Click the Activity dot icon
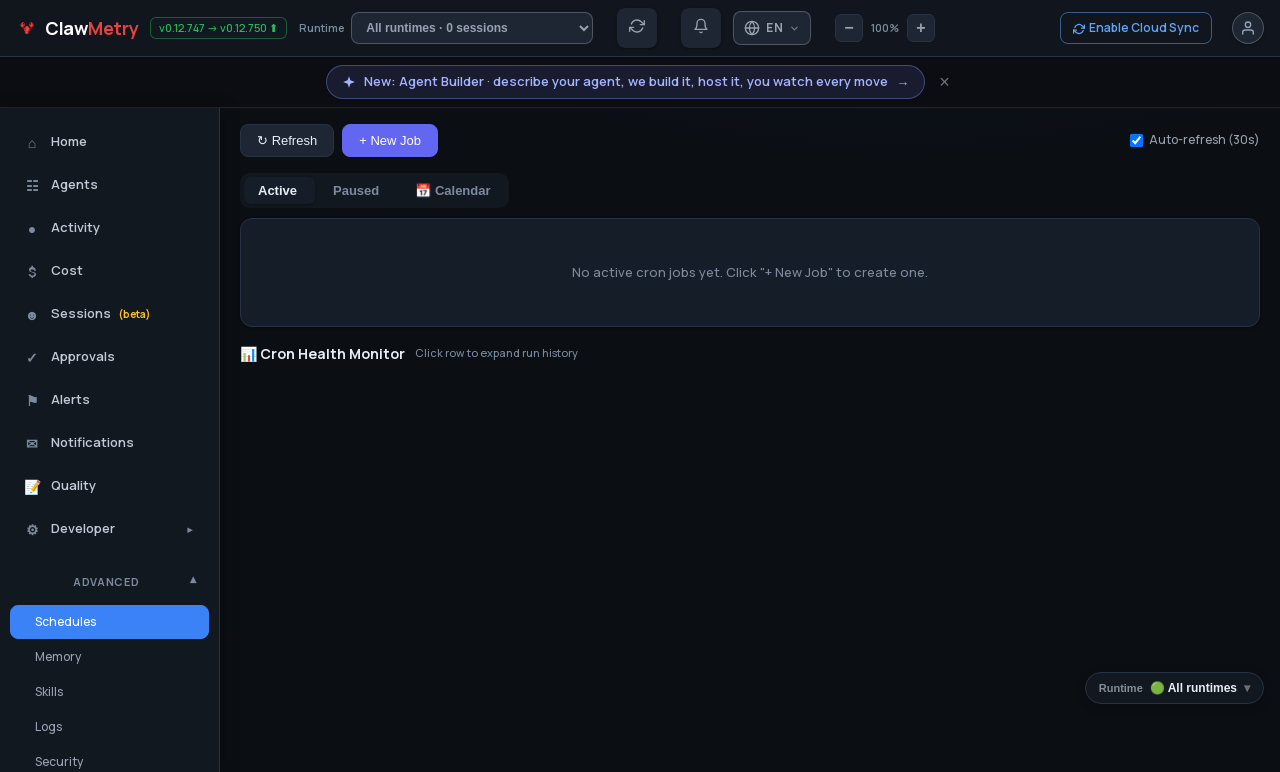This screenshot has width=1280, height=772. click(32, 229)
